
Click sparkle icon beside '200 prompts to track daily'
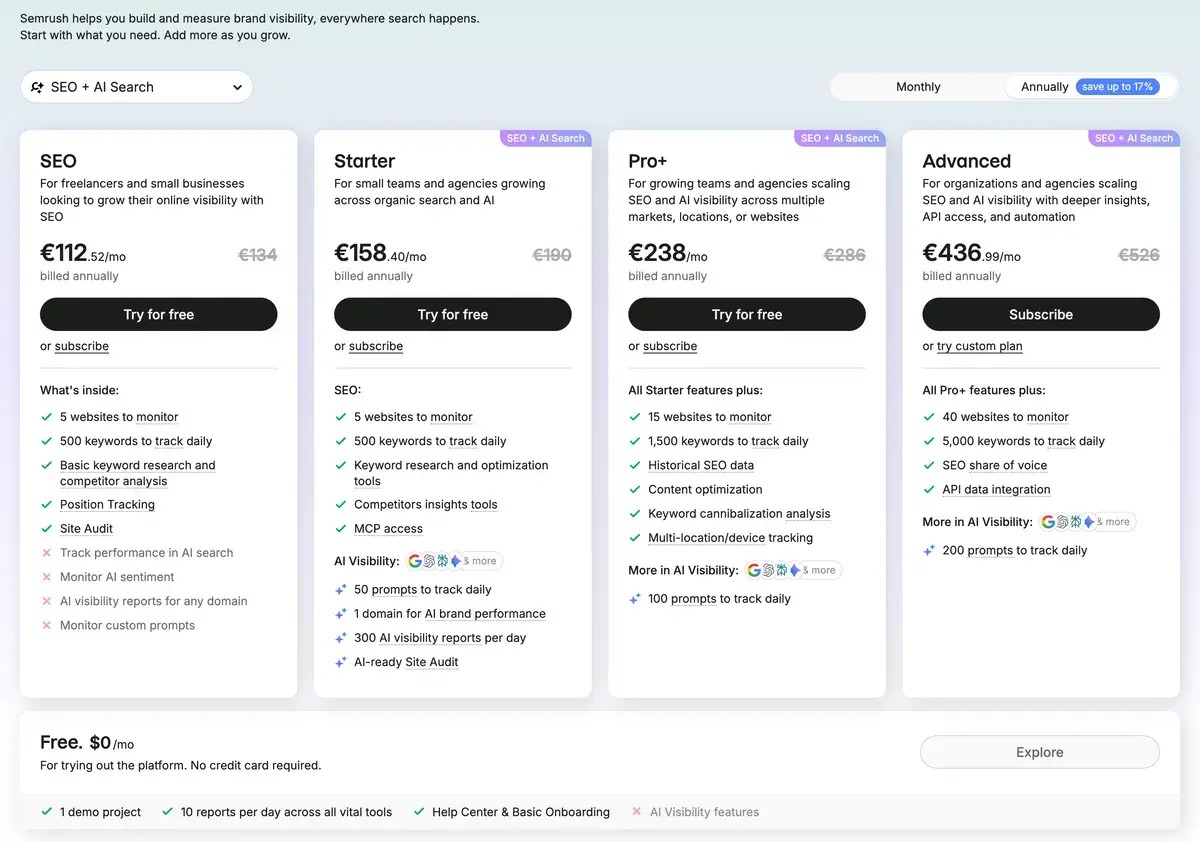pos(929,551)
